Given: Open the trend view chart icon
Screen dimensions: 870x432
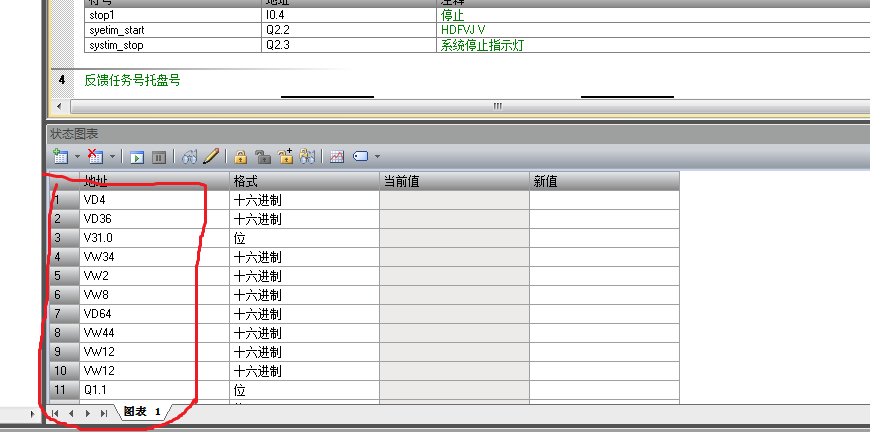Looking at the screenshot, I should point(337,157).
